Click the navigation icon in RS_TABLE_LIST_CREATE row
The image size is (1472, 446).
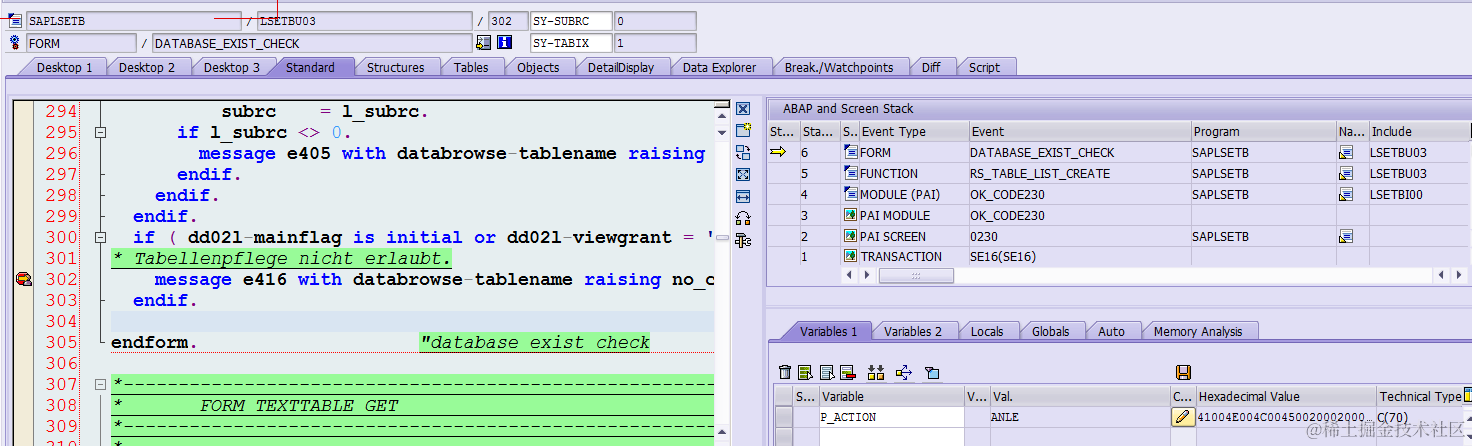click(1346, 174)
